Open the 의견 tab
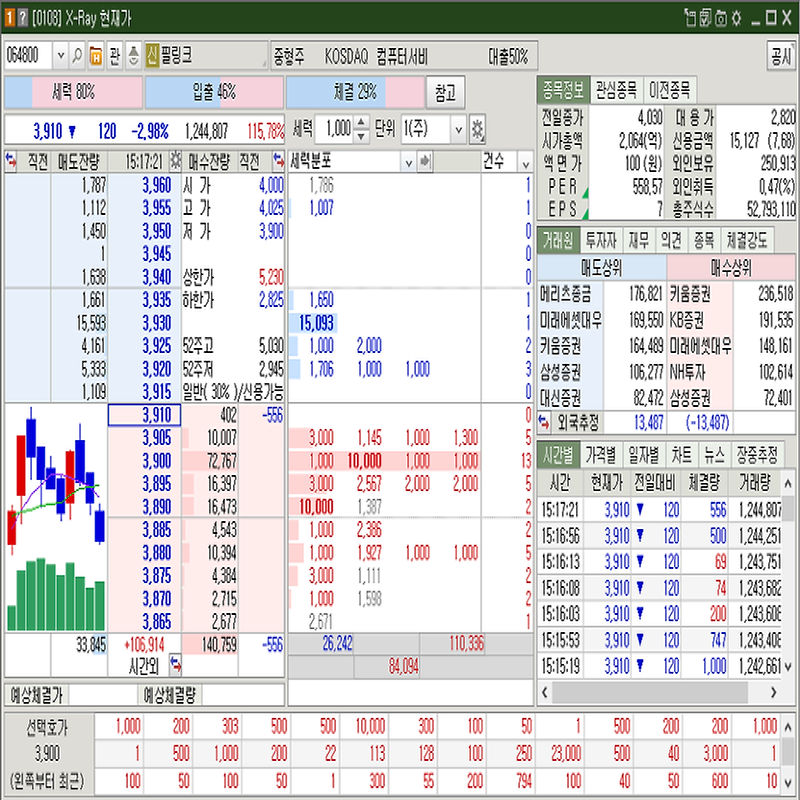This screenshot has height=800, width=800. pyautogui.click(x=671, y=240)
